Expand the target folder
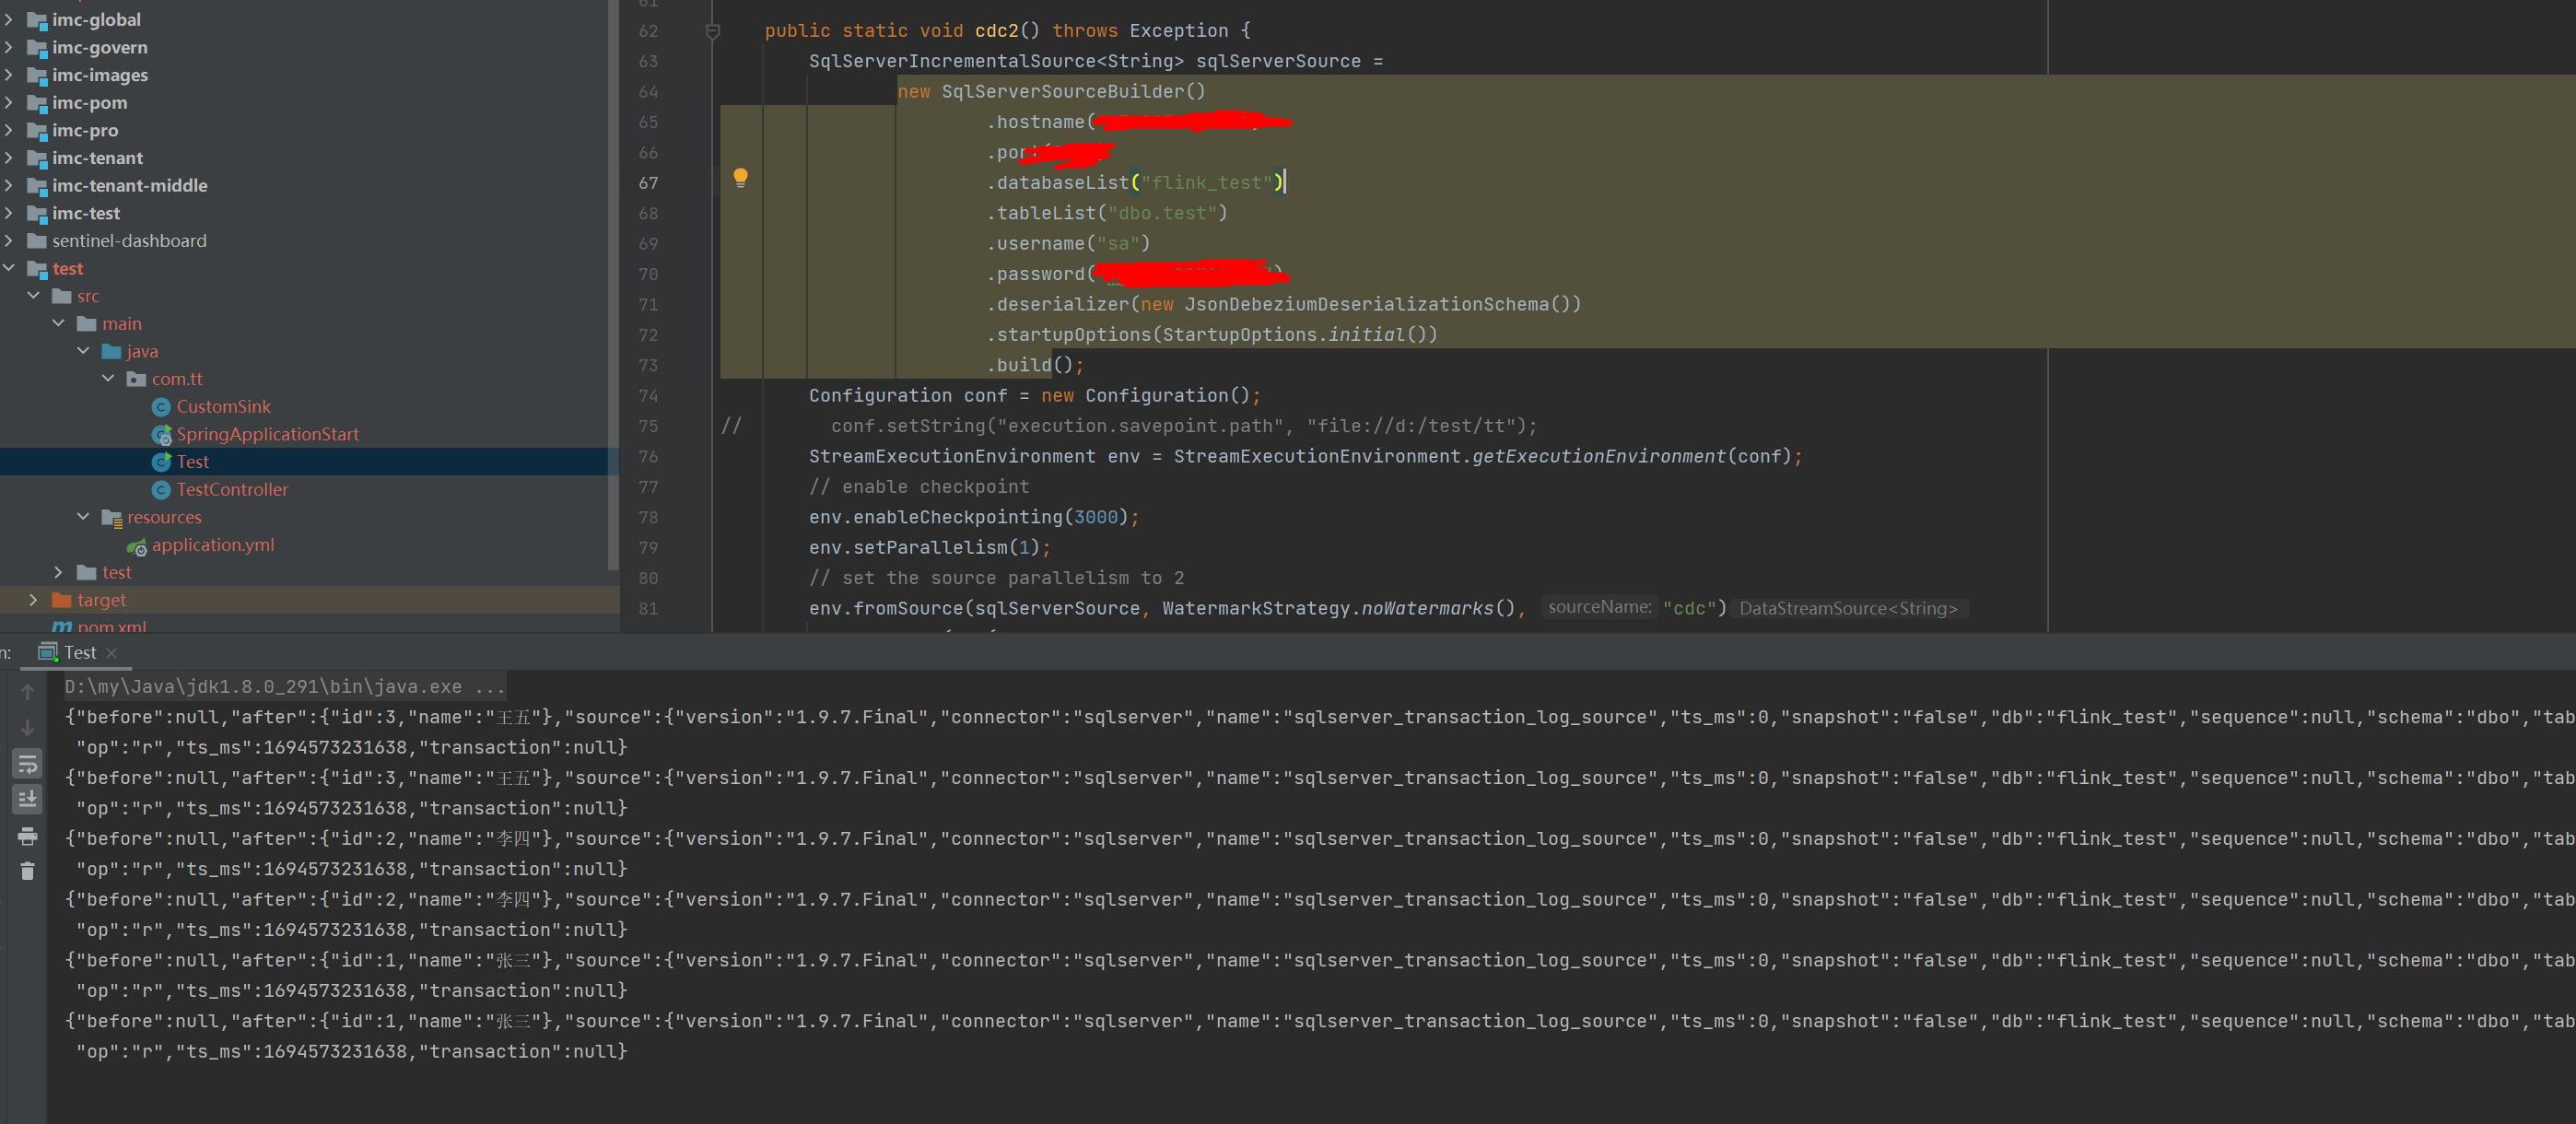Image resolution: width=2576 pixels, height=1124 pixels. coord(33,600)
